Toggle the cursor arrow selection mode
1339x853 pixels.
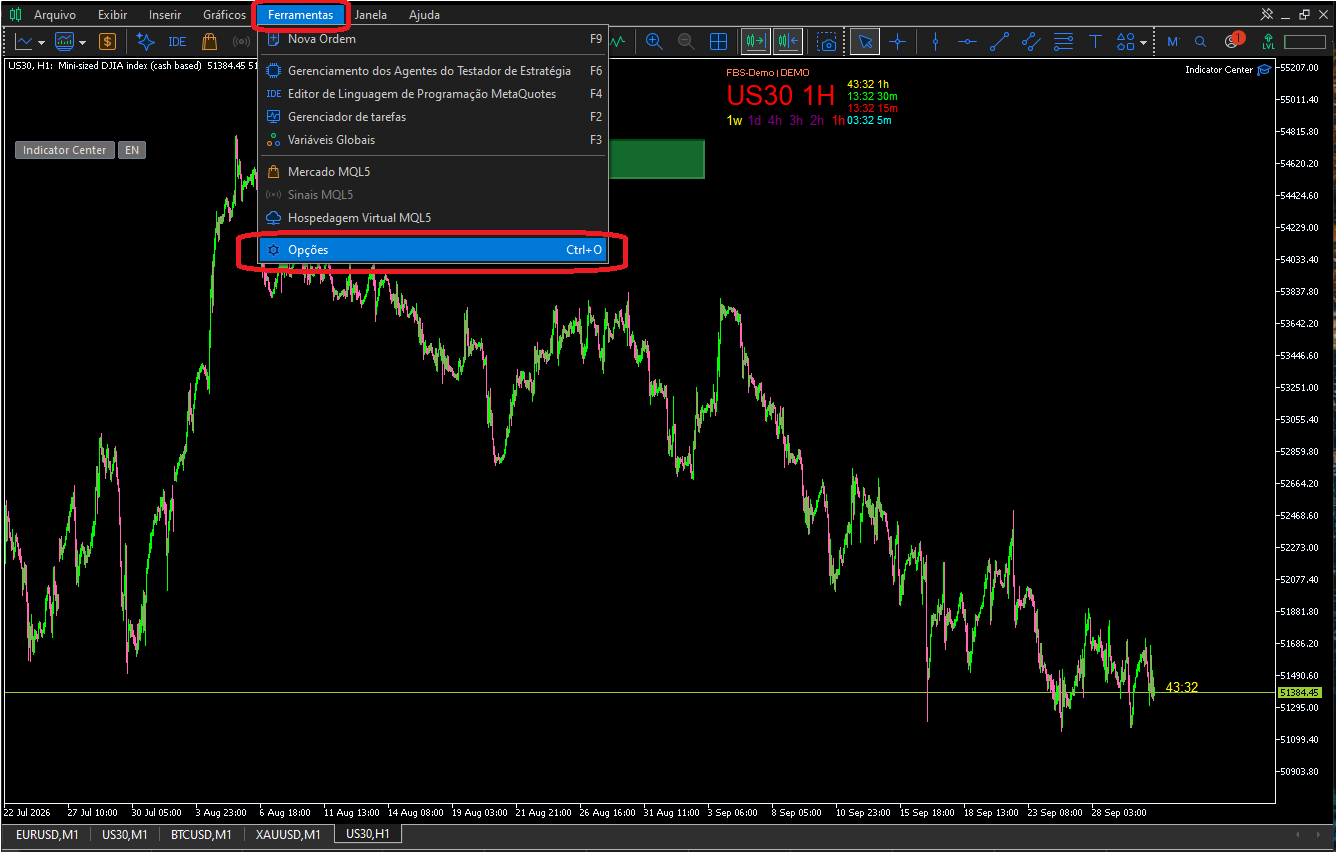click(865, 42)
